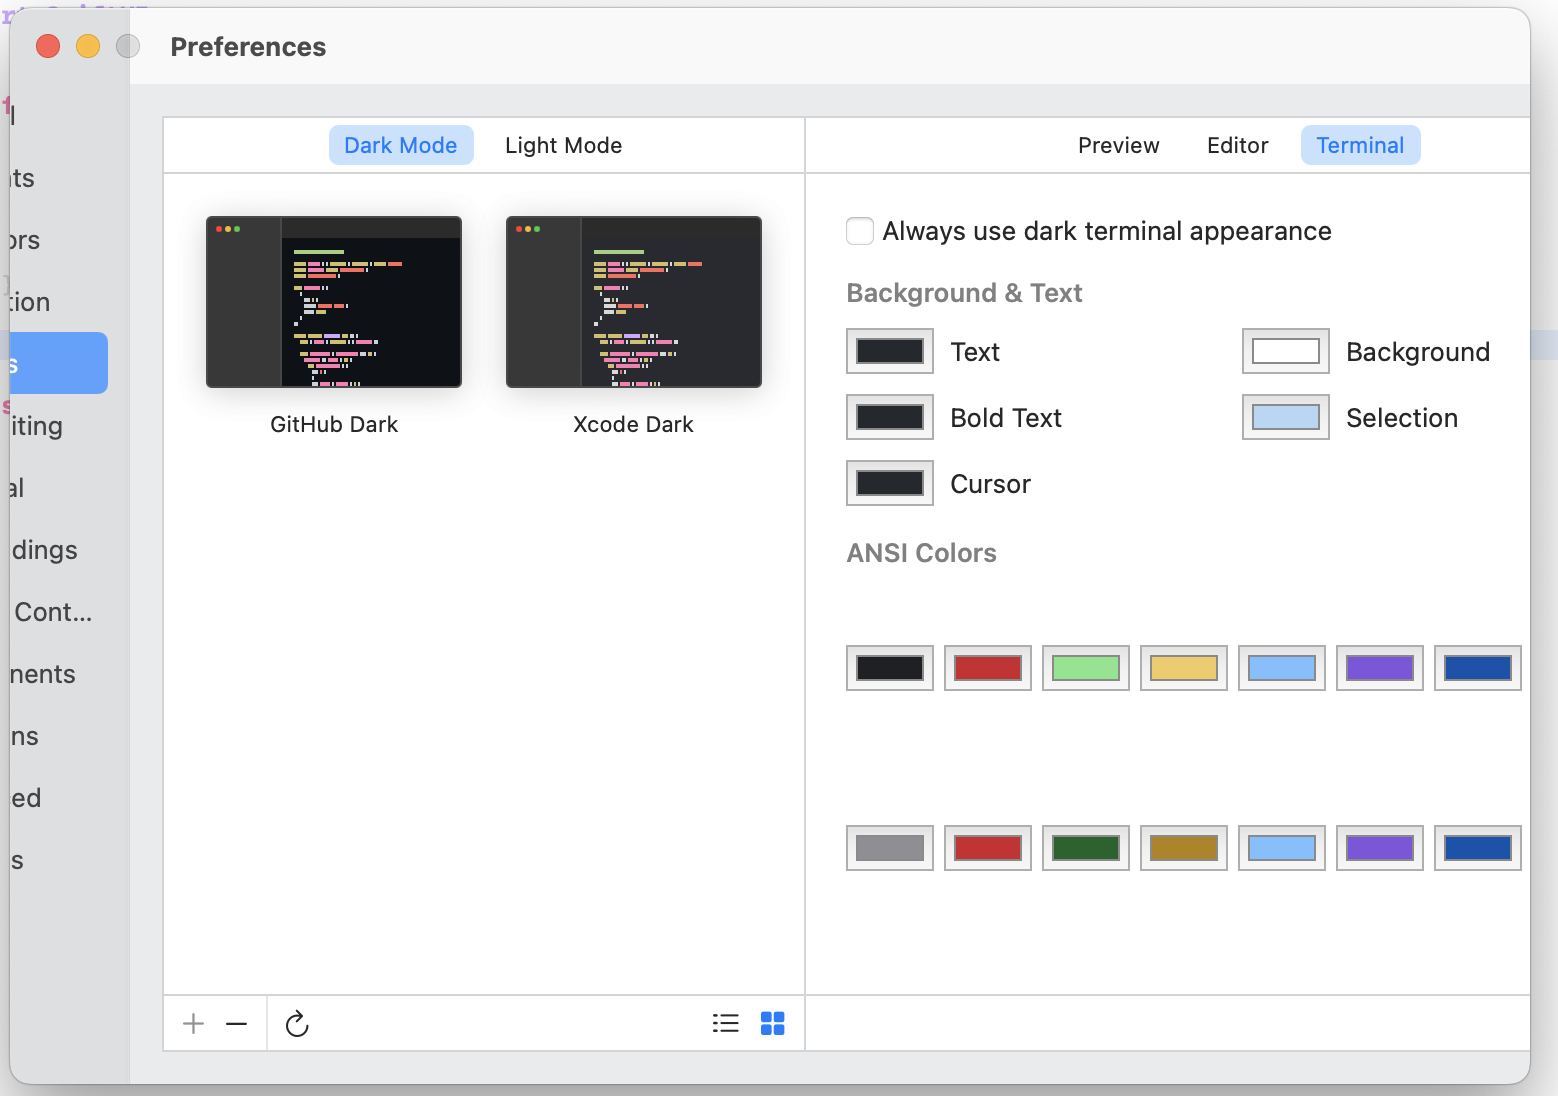Switch to Light Mode themes
This screenshot has height=1096, width=1558.
[563, 145]
